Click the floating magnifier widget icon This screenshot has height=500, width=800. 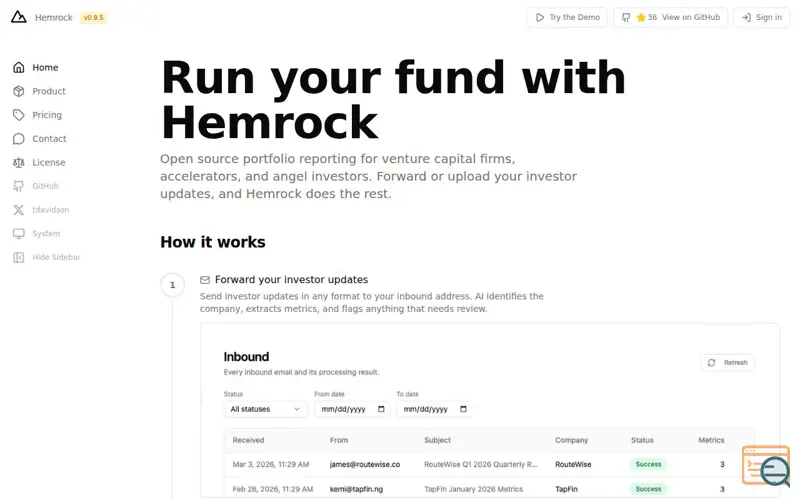pyautogui.click(x=766, y=465)
